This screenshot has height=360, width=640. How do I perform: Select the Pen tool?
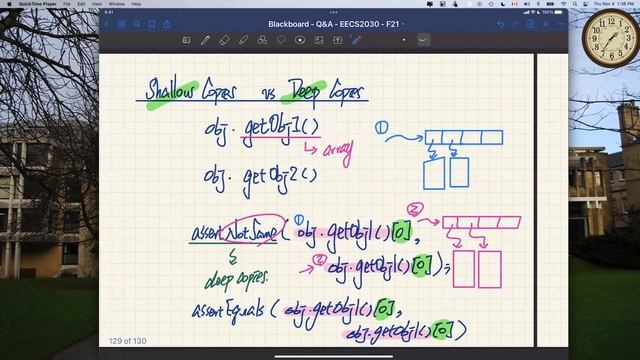[x=205, y=40]
